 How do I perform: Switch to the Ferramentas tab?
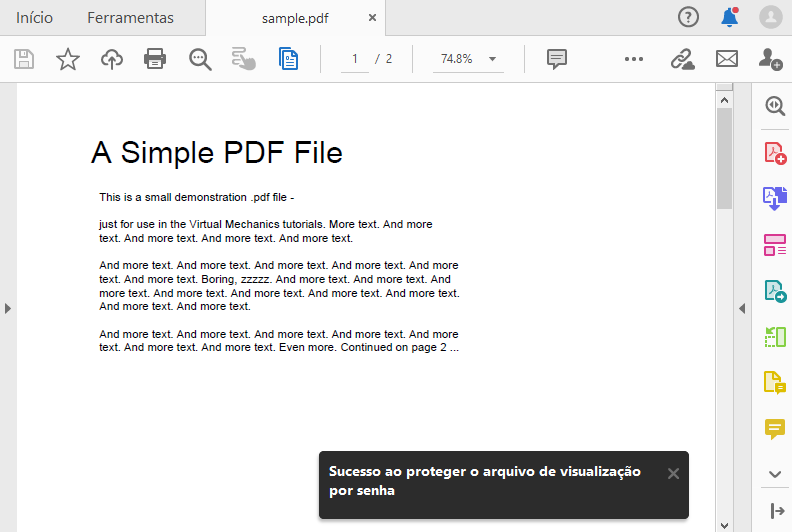point(130,18)
